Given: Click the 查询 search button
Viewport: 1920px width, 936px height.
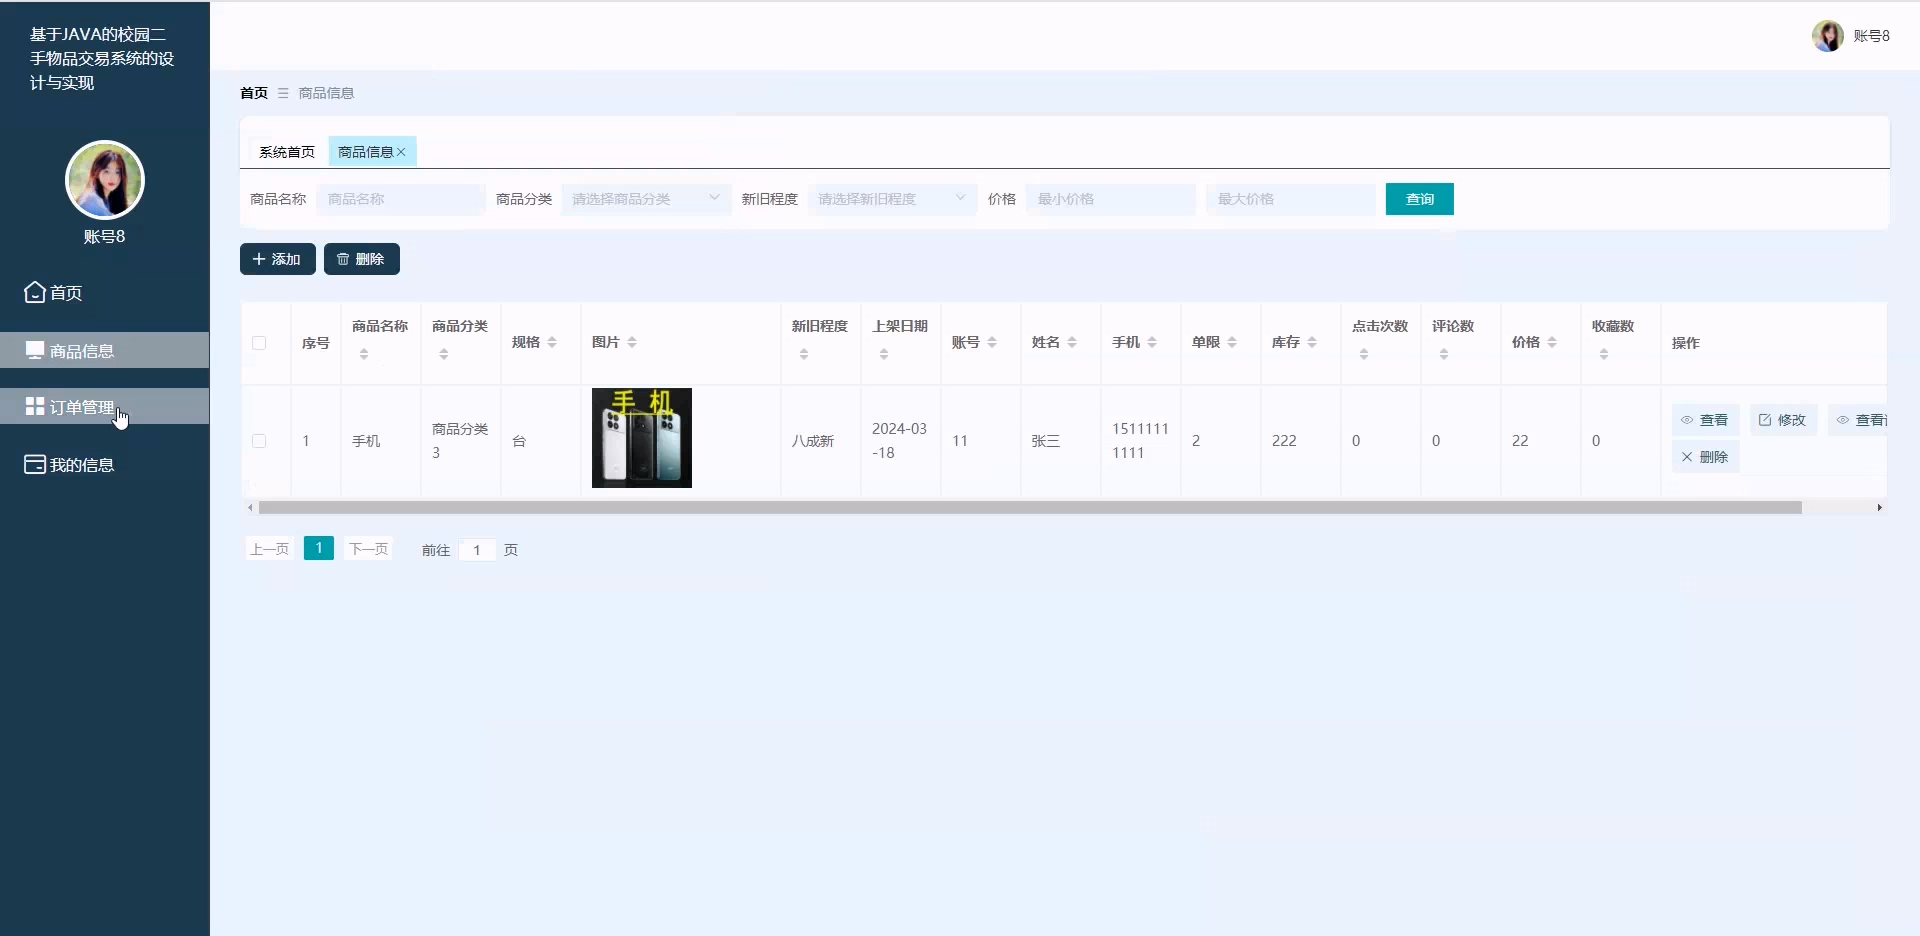Looking at the screenshot, I should point(1420,199).
